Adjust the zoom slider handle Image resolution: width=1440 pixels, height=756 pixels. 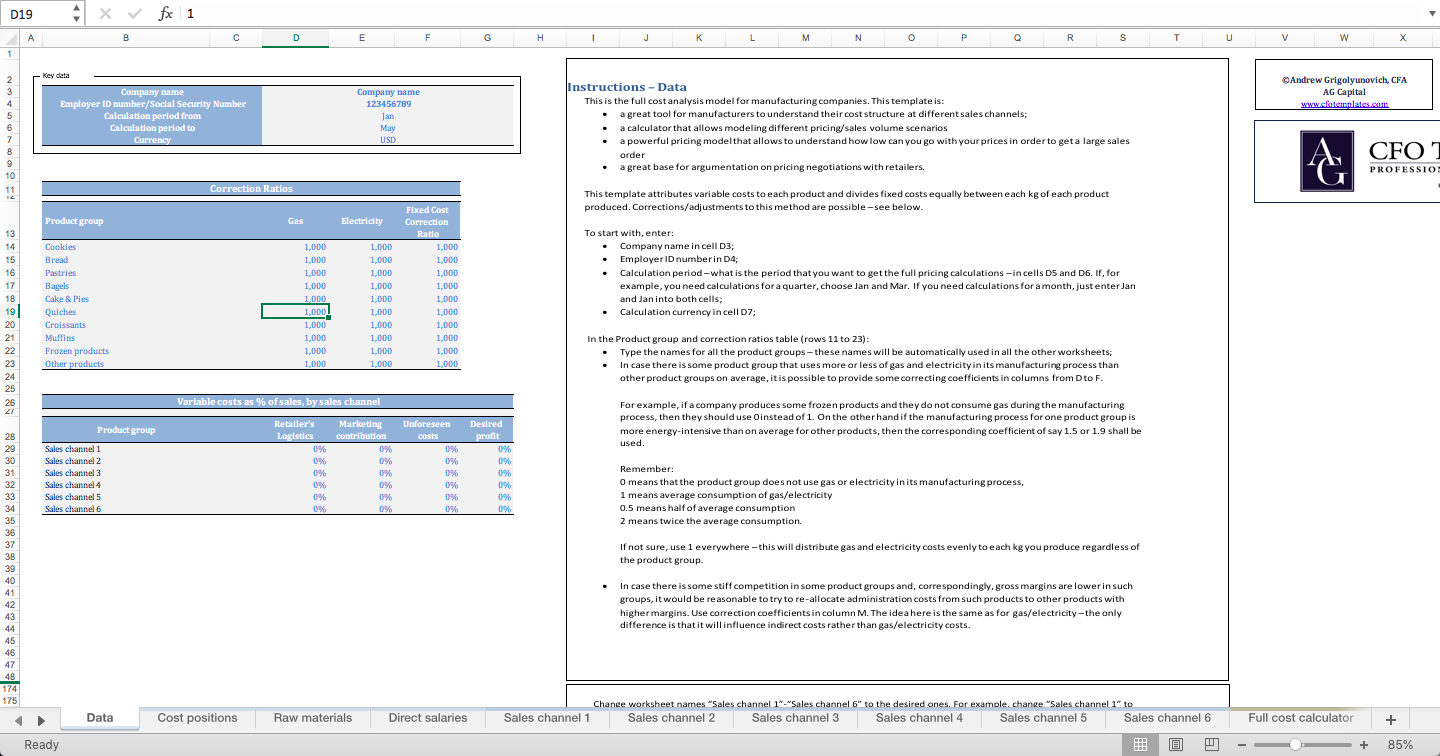pos(1296,744)
